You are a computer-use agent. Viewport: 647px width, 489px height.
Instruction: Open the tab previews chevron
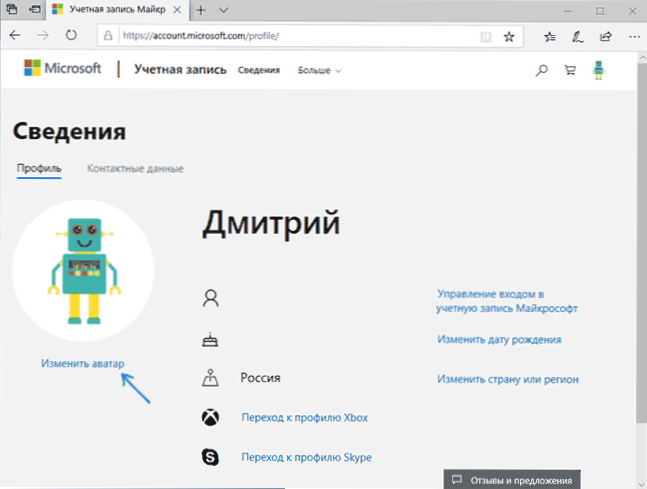pos(223,10)
